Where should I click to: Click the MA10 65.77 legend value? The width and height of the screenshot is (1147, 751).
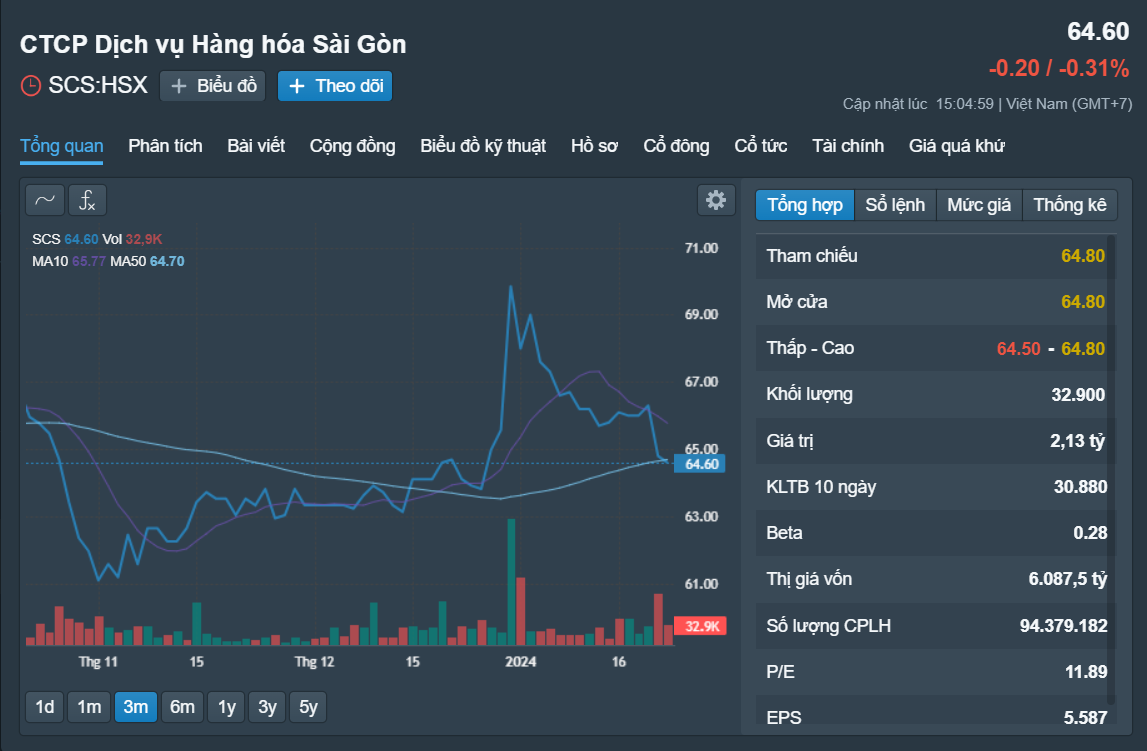pos(89,261)
